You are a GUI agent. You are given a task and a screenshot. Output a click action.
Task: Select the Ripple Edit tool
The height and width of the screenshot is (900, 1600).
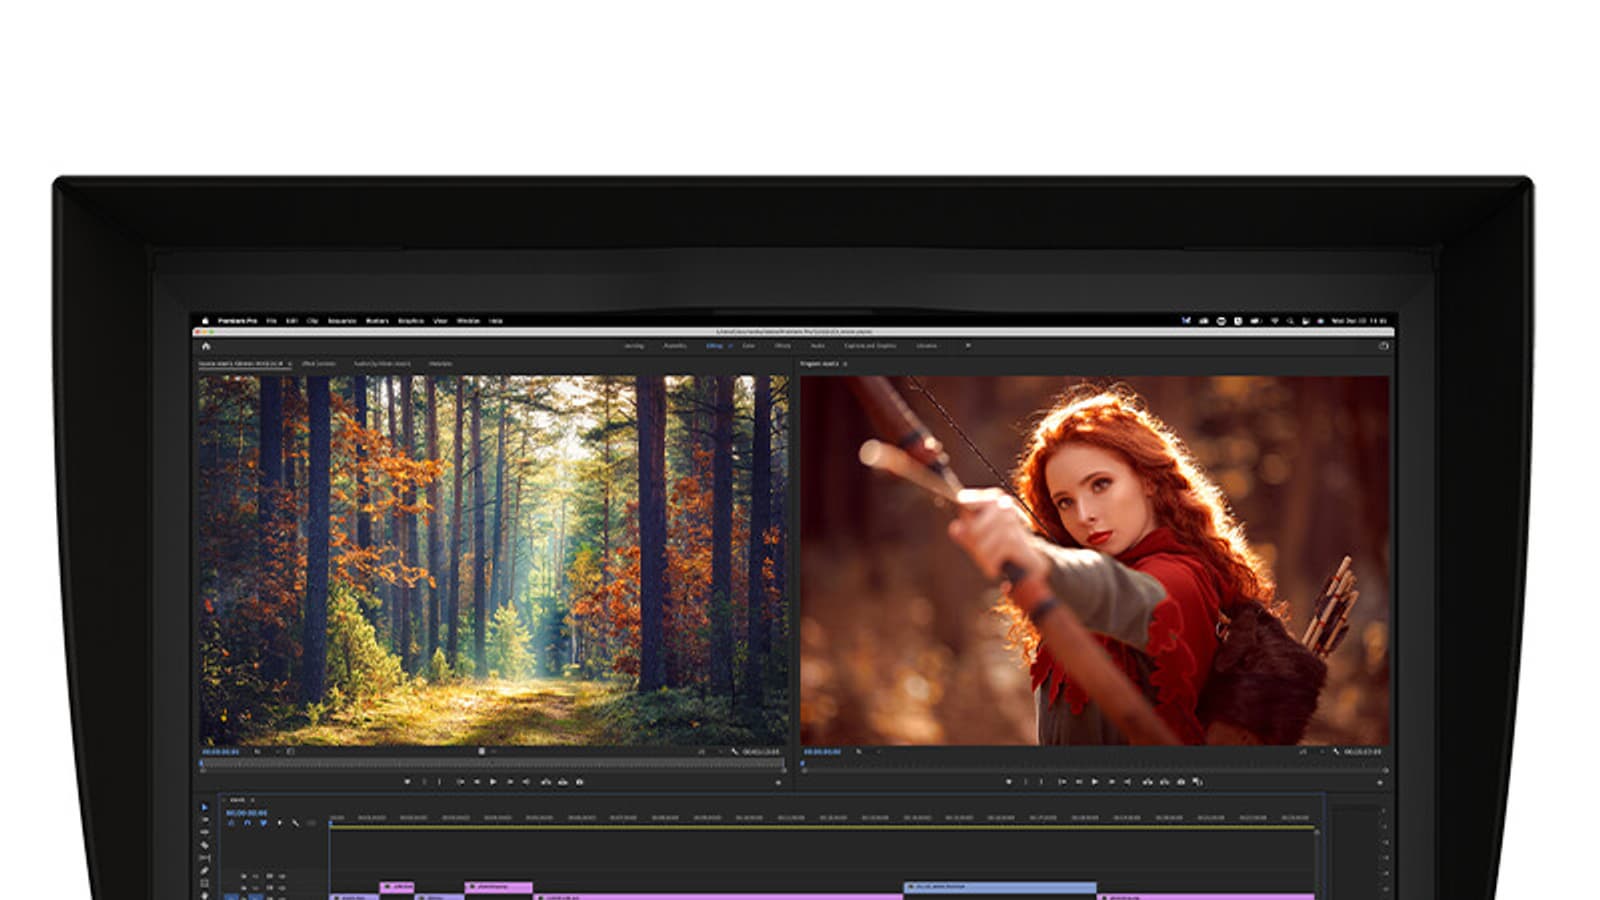(x=205, y=832)
